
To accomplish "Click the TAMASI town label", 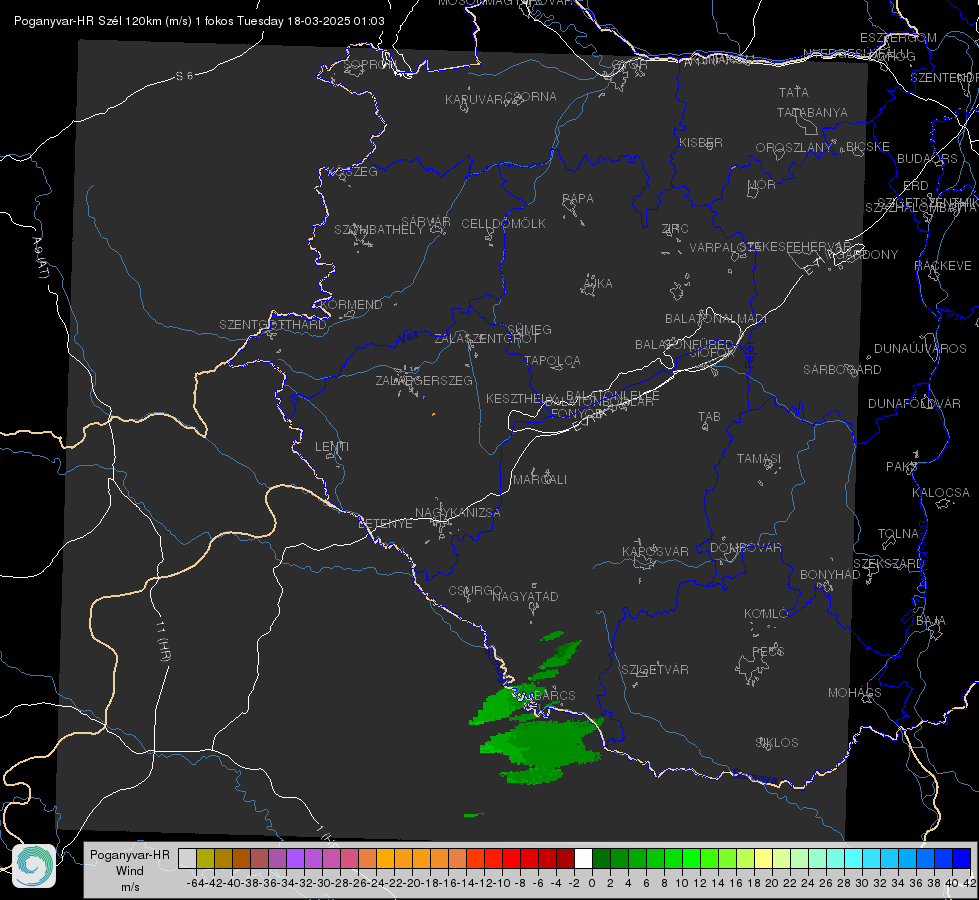I will 759,458.
